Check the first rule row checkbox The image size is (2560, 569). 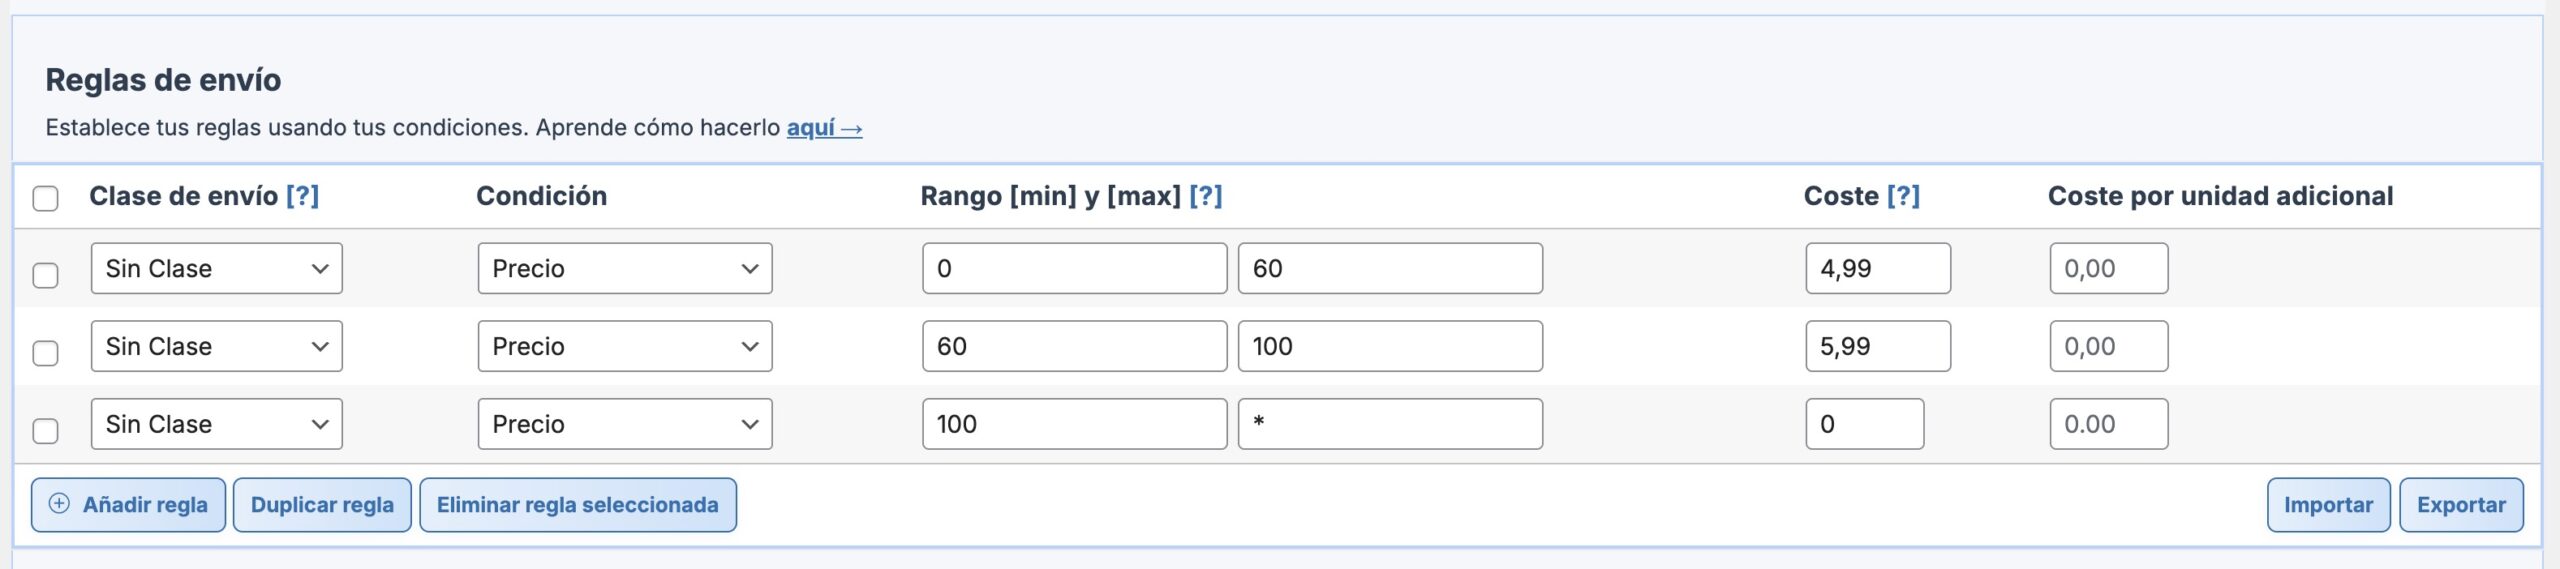46,275
